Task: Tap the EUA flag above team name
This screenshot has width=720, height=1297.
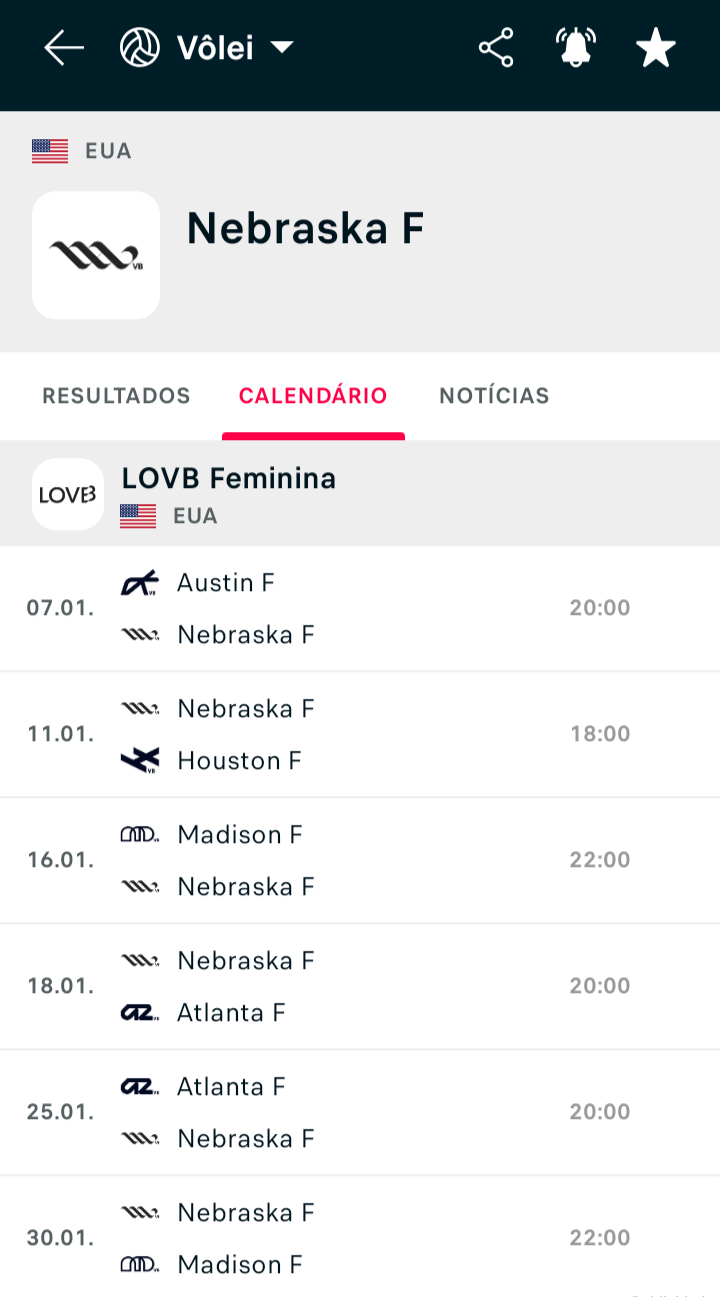Action: click(50, 151)
